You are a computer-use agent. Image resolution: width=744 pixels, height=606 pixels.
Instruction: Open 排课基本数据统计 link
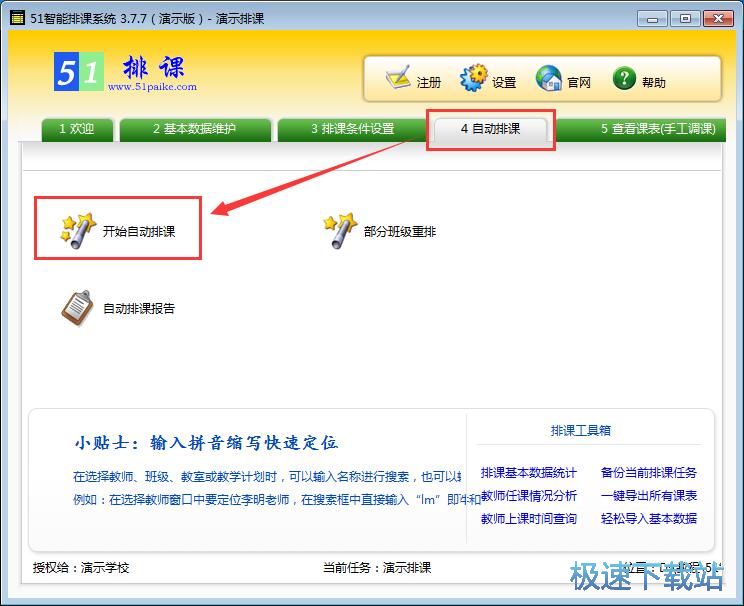(x=528, y=473)
